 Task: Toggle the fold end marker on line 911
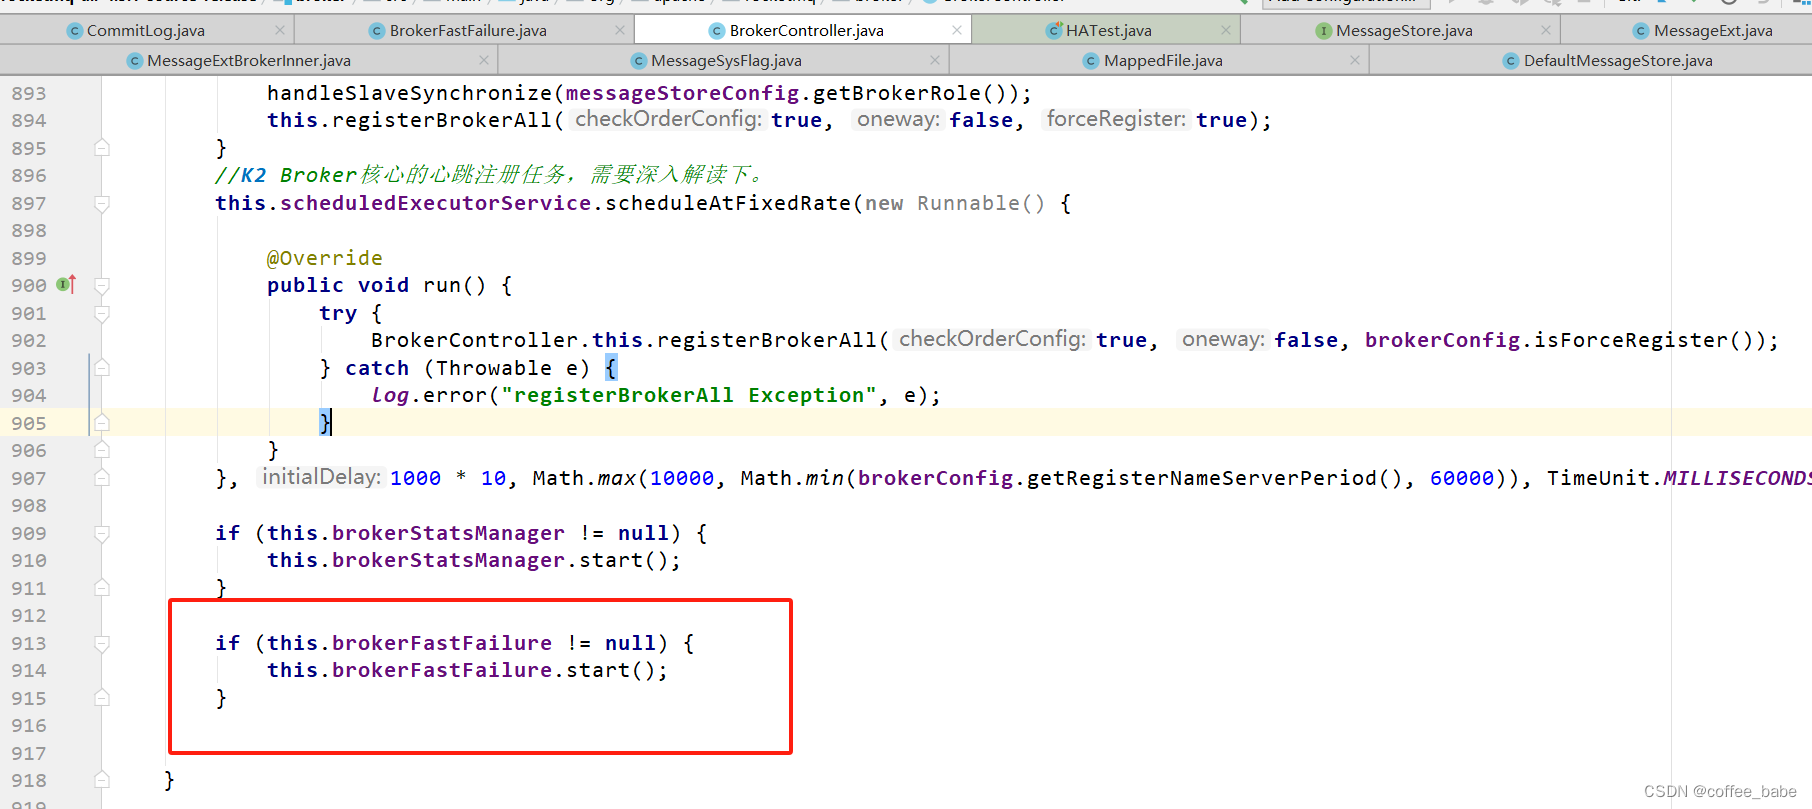point(102,588)
